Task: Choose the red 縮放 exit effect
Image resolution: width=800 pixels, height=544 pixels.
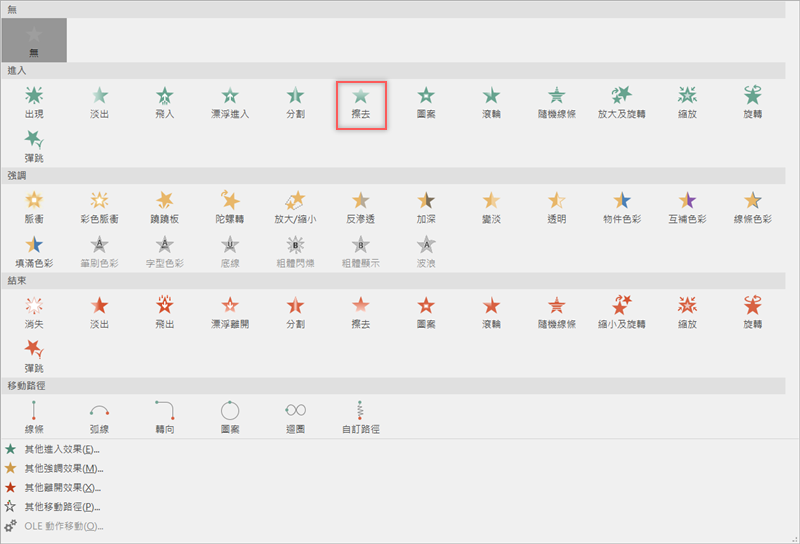Action: coord(687,312)
